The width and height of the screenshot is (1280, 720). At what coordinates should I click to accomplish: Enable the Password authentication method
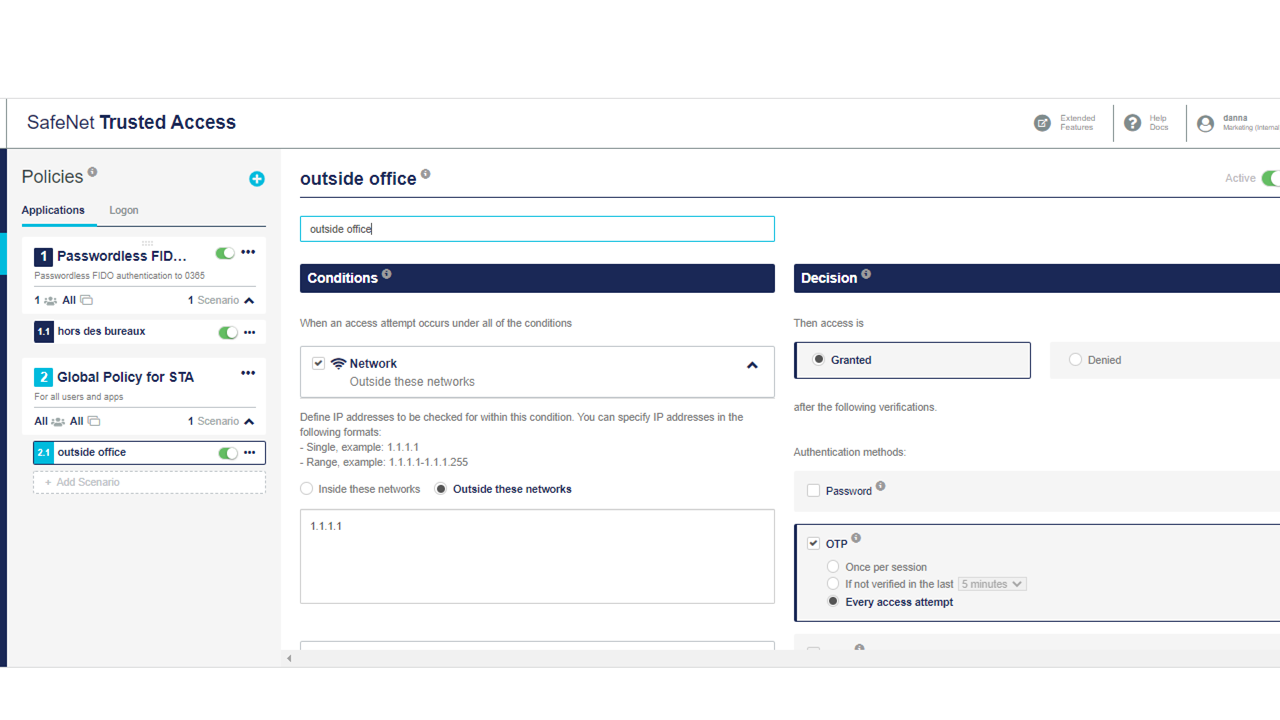(x=813, y=490)
